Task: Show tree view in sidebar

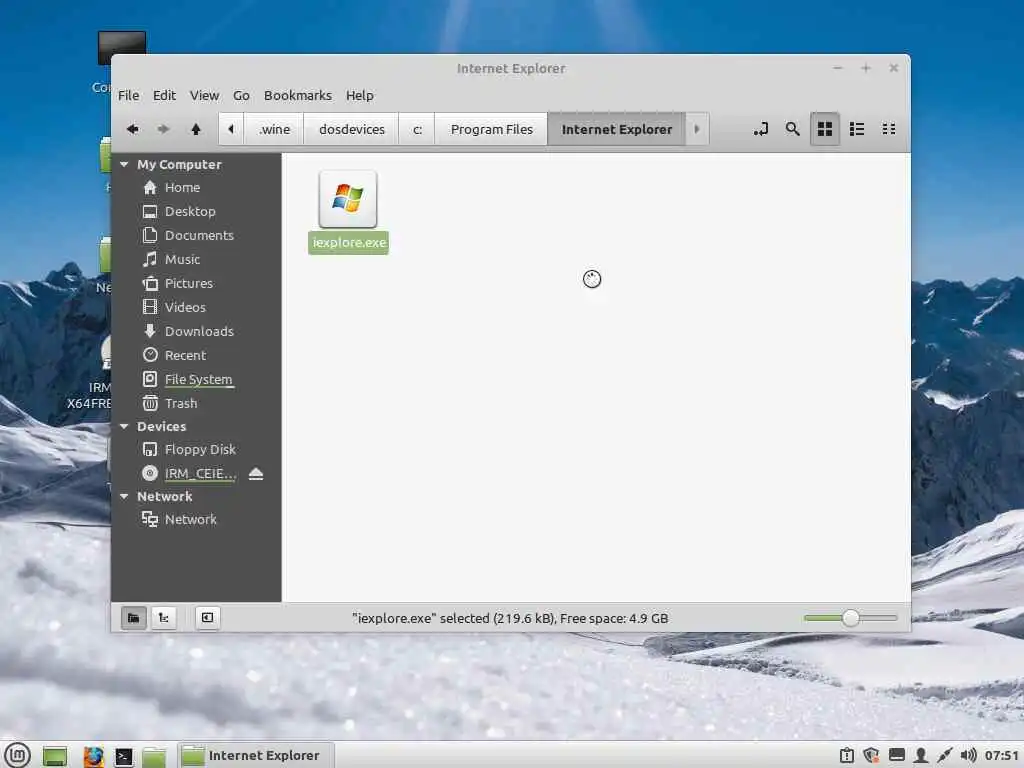Action: (163, 618)
